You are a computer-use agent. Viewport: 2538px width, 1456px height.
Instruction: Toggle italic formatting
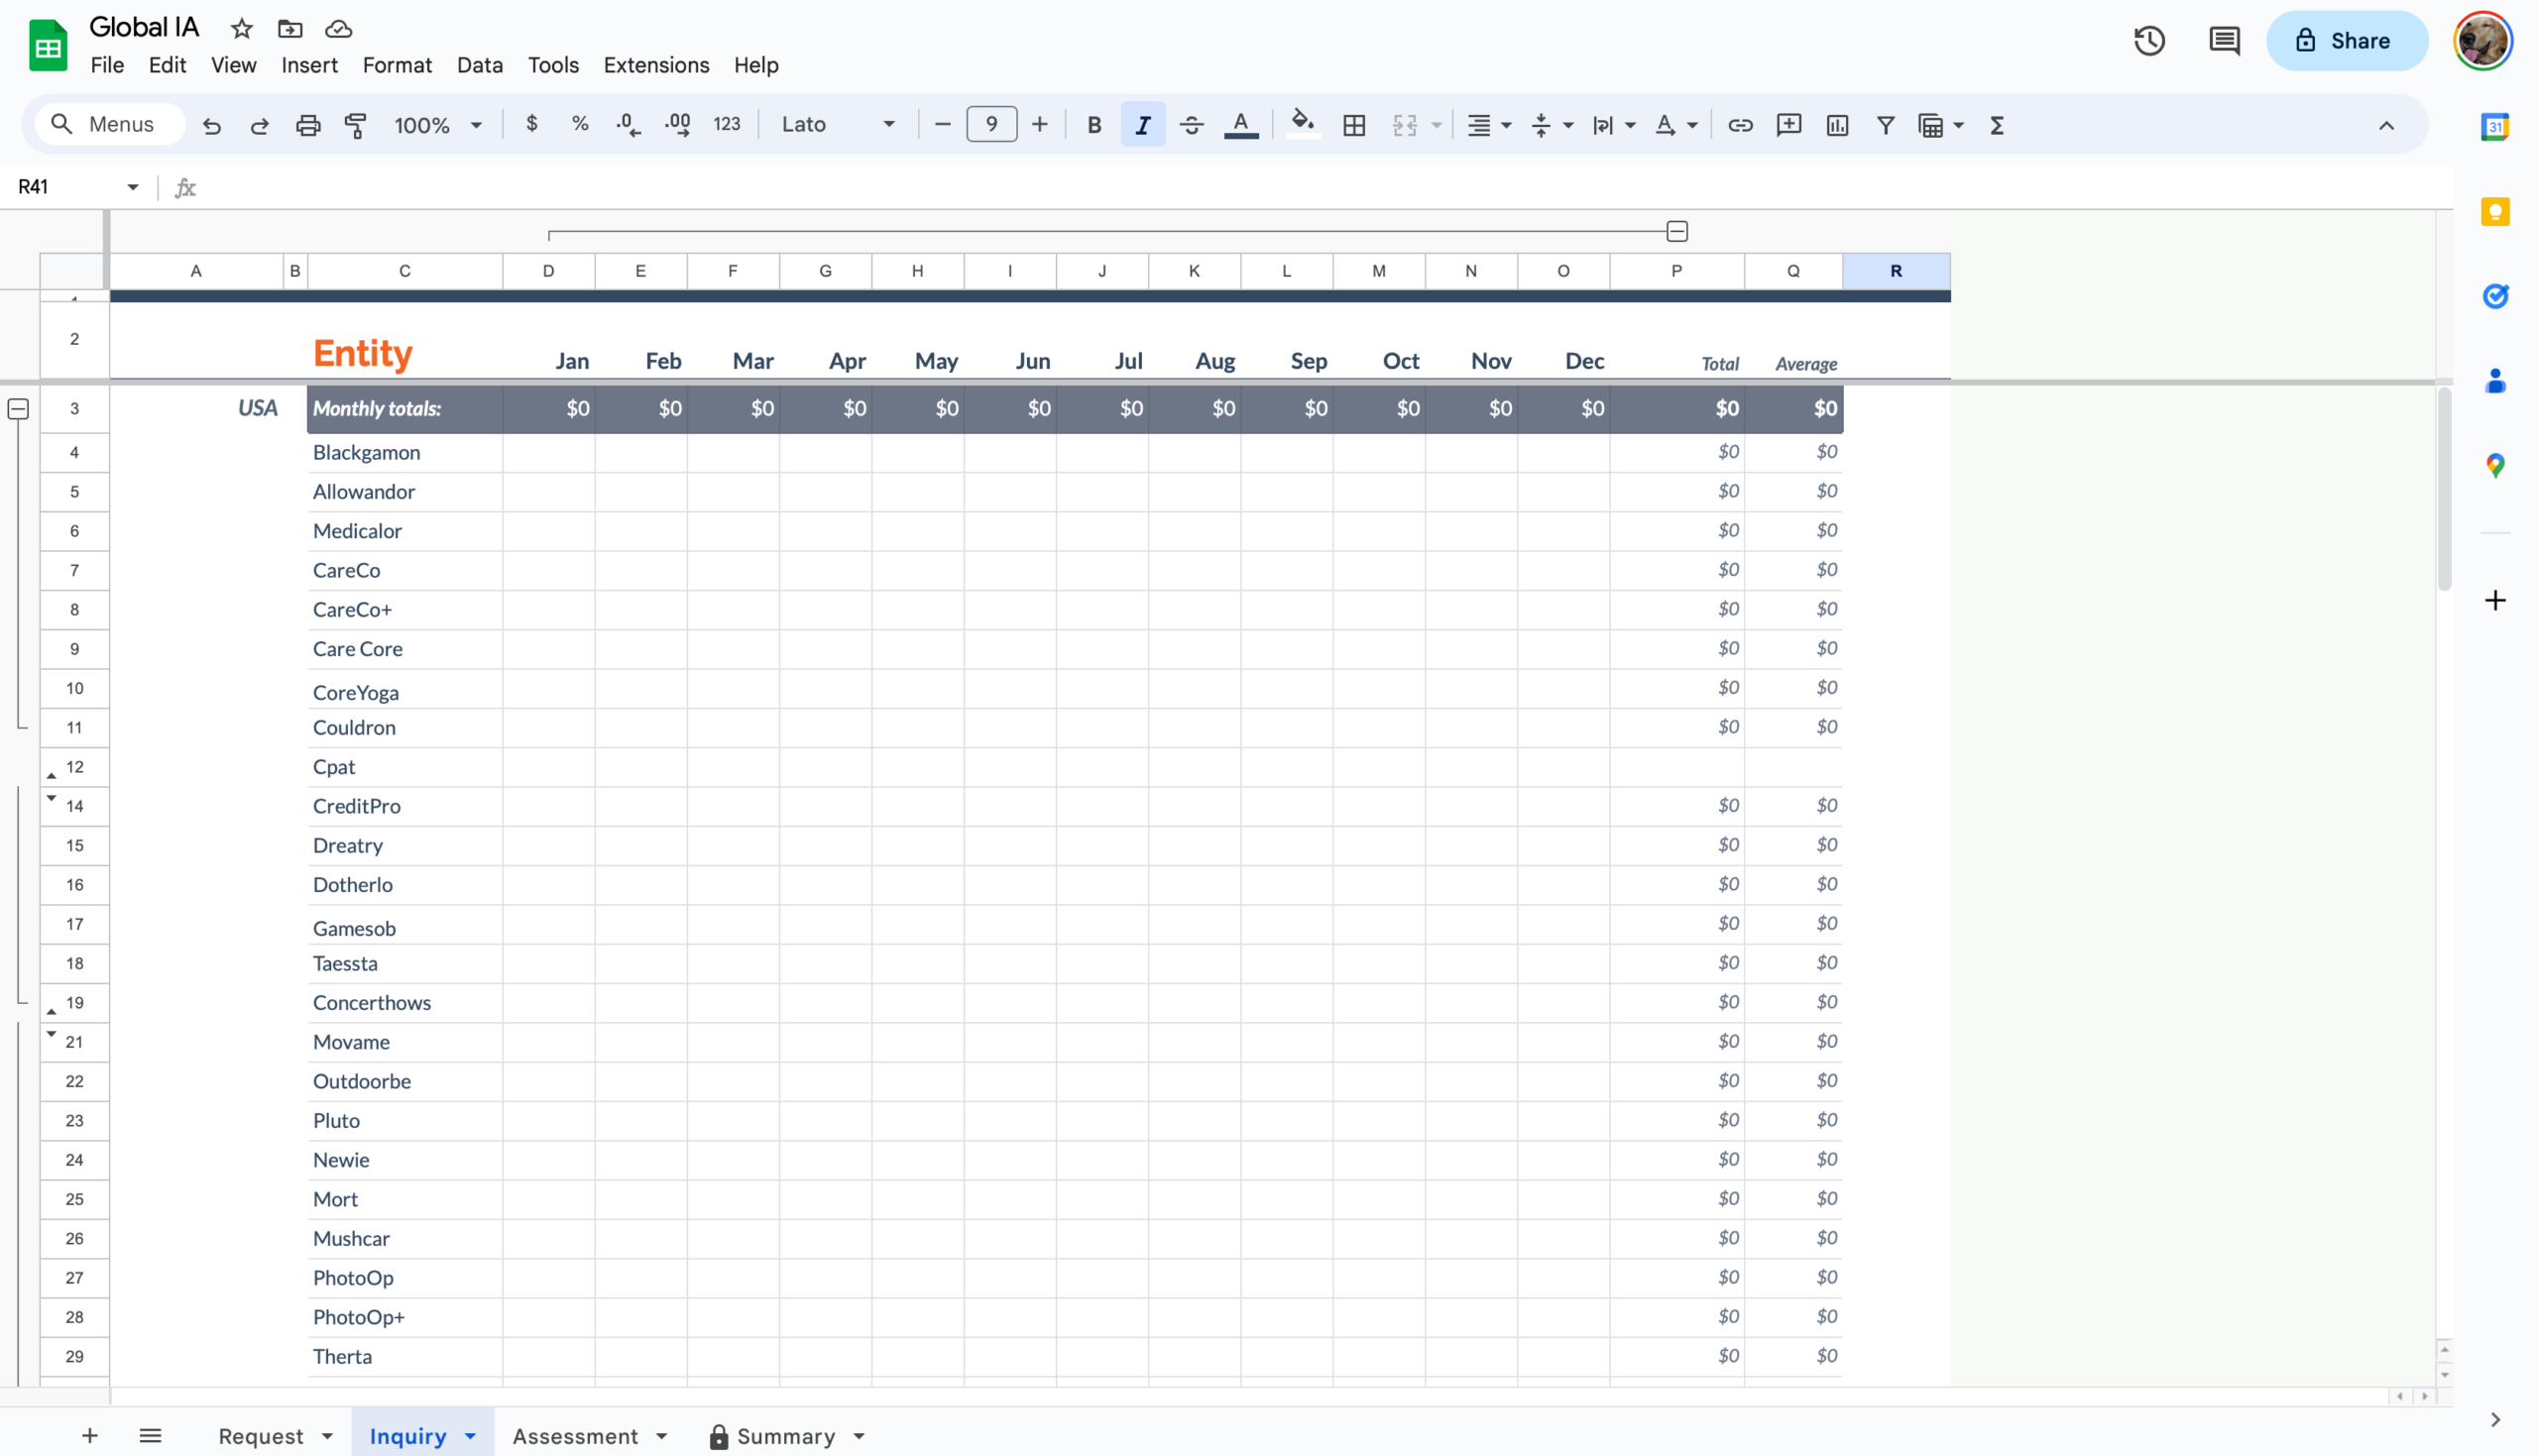pos(1142,125)
